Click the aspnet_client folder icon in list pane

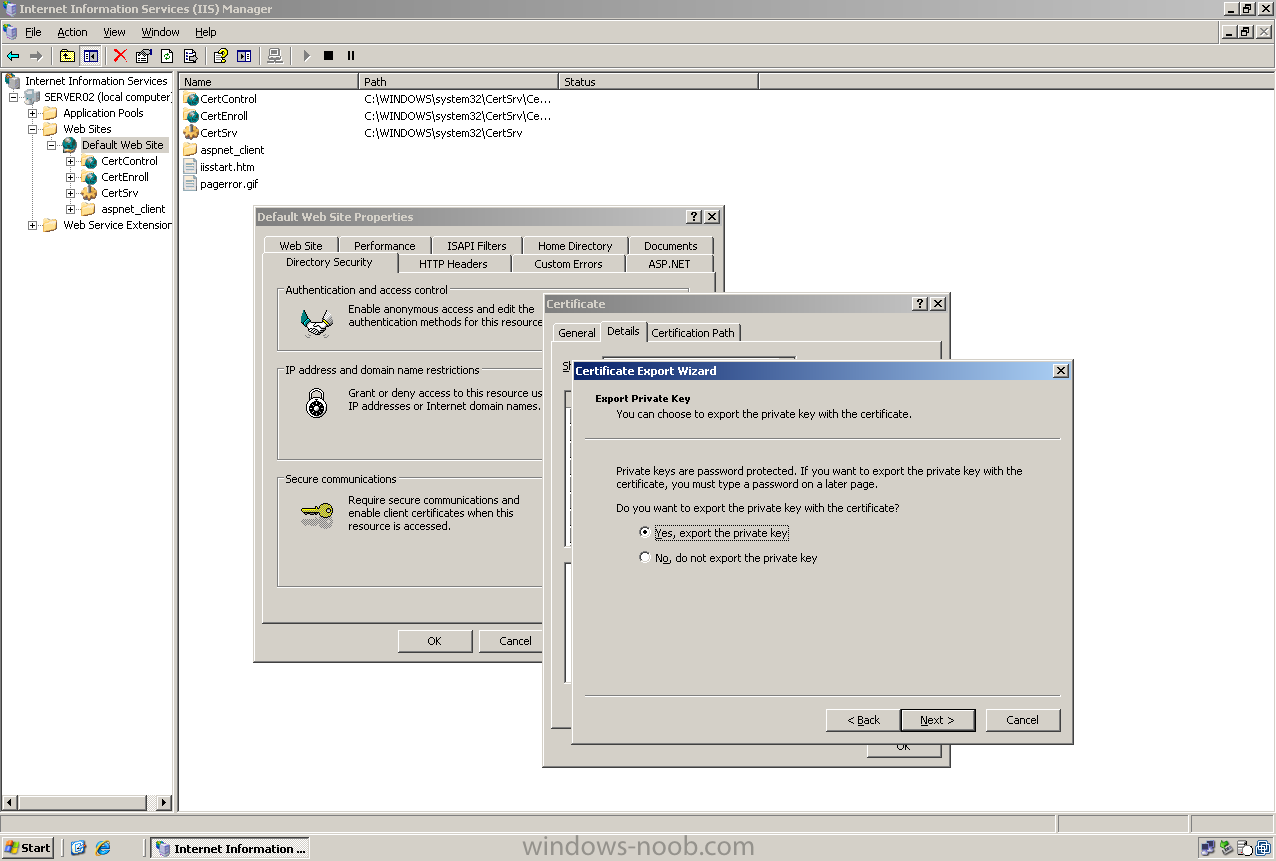(191, 150)
